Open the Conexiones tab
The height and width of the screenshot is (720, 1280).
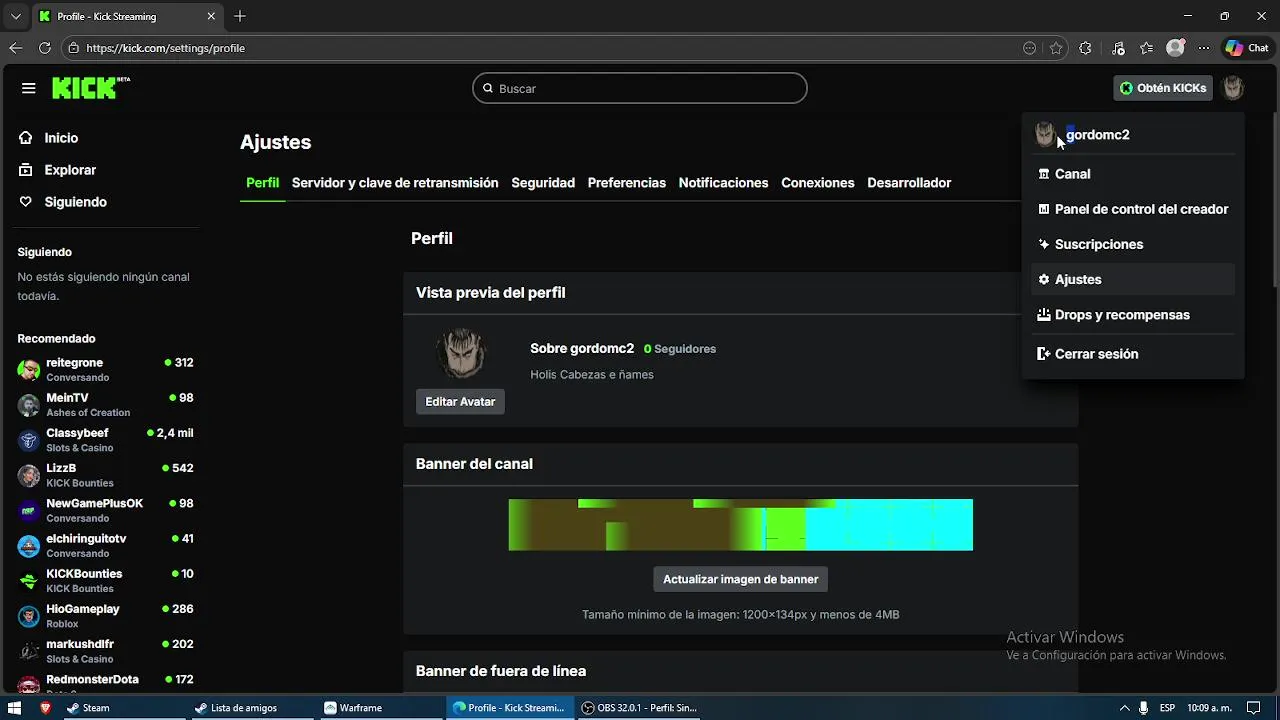pyautogui.click(x=818, y=183)
